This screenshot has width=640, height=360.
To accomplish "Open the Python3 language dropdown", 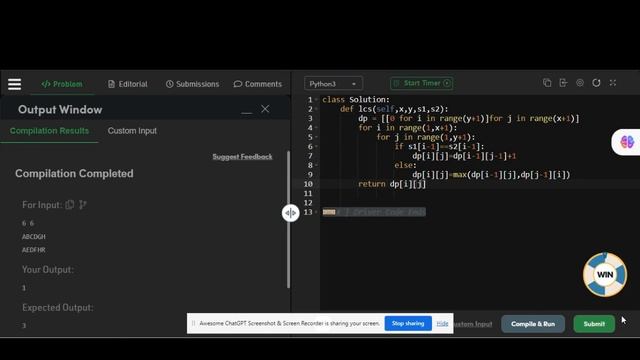I will 333,84.
